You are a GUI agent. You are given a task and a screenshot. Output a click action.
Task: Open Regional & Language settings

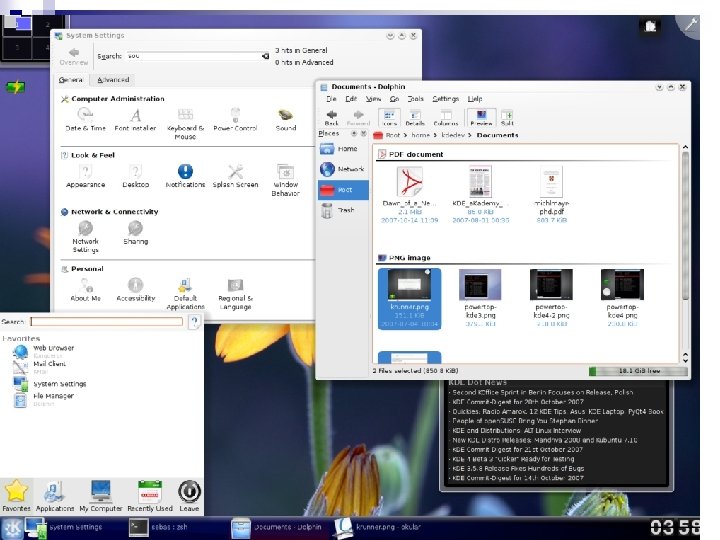click(x=235, y=294)
